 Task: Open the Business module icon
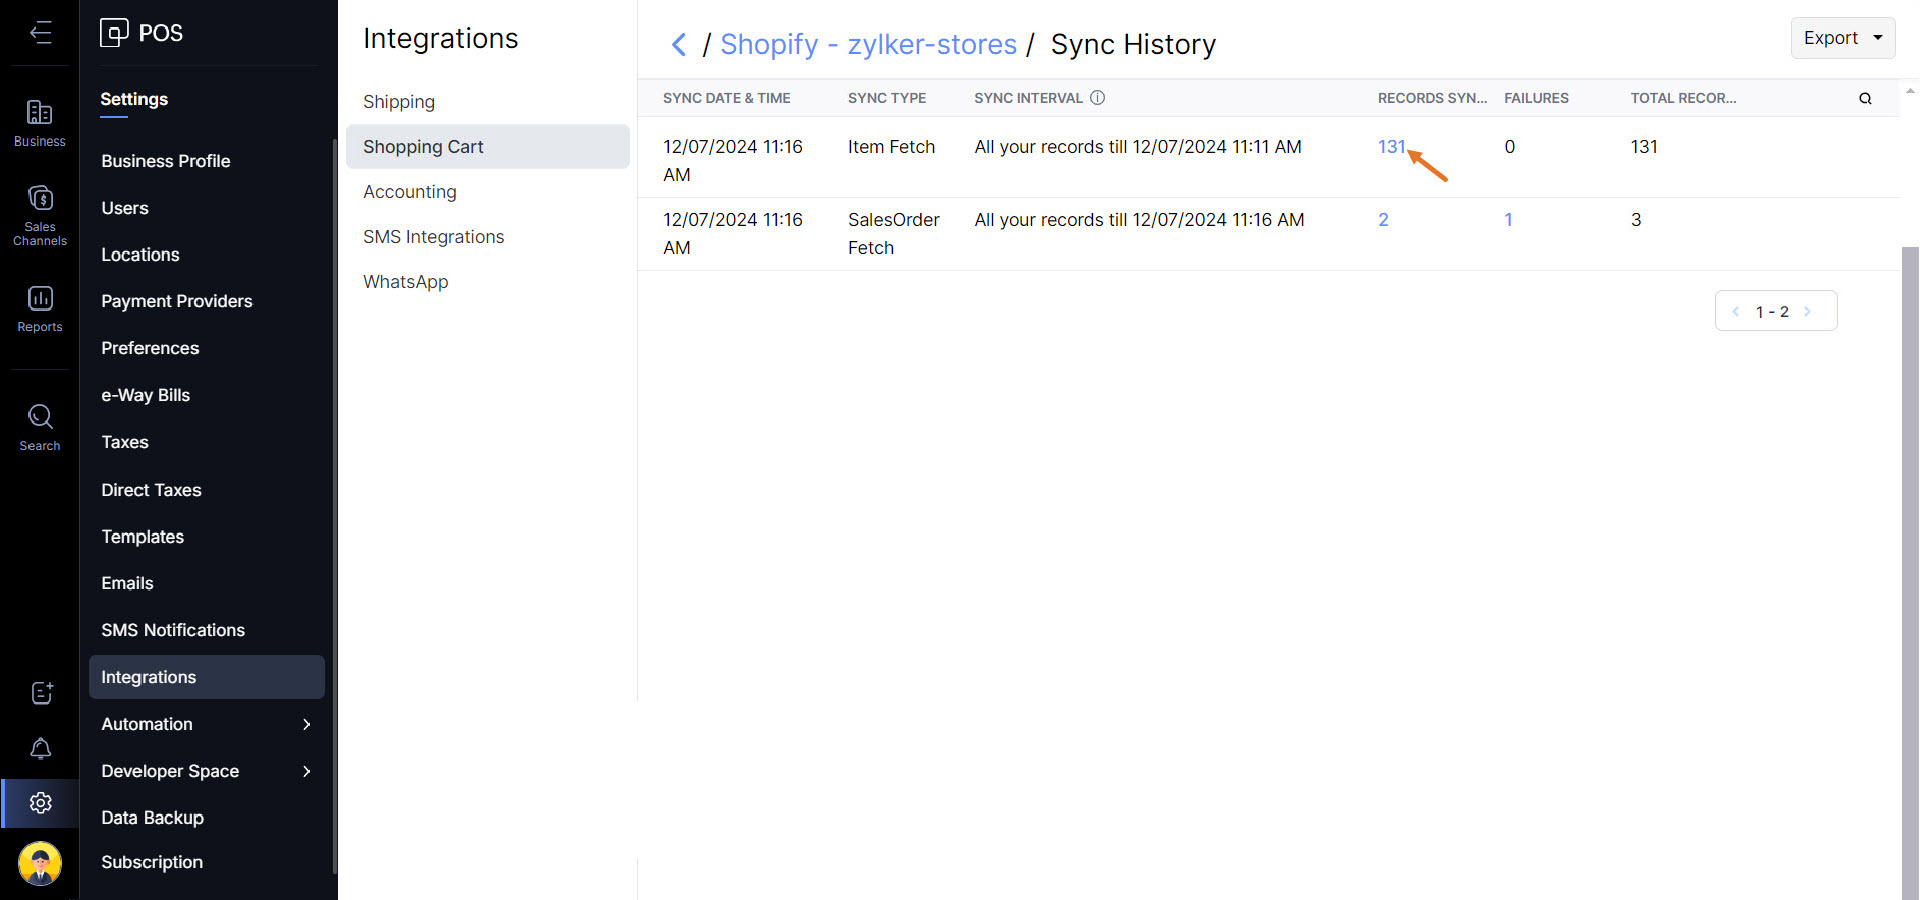(x=40, y=123)
